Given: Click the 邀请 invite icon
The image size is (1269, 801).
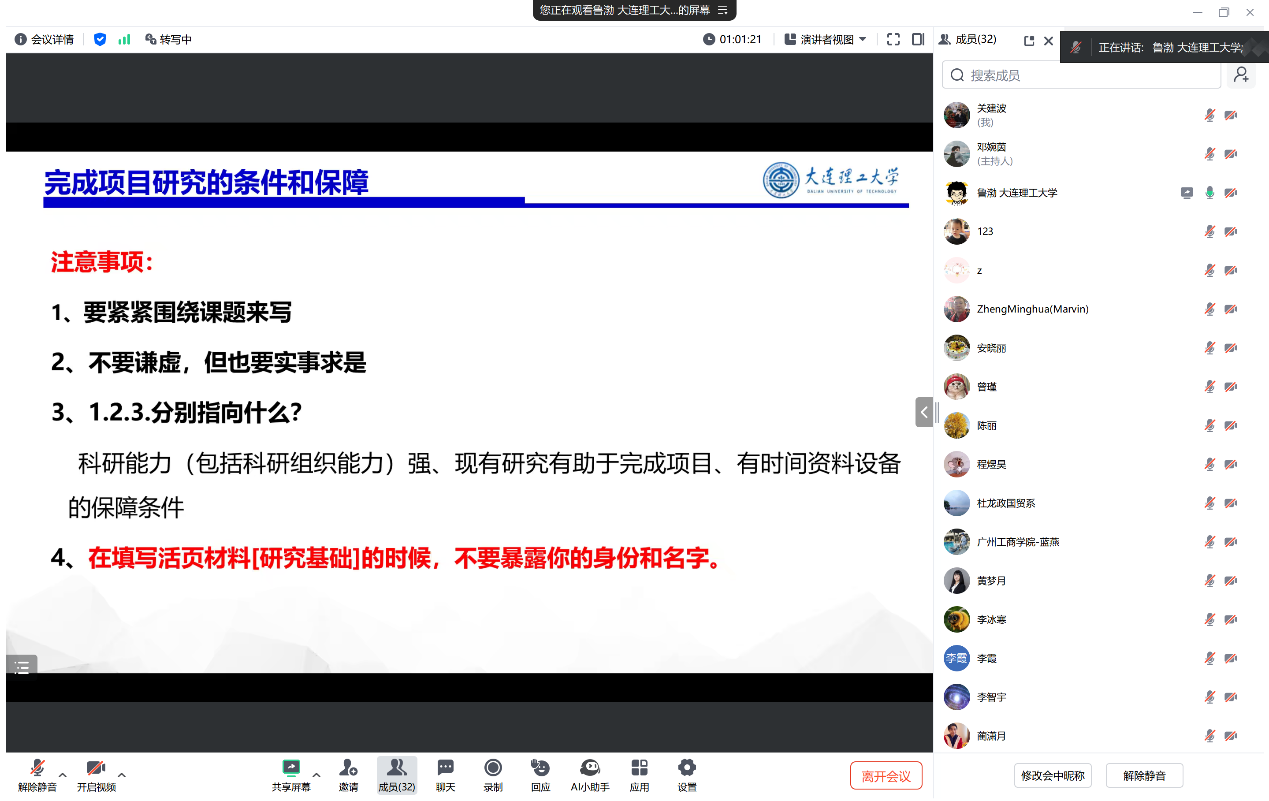Looking at the screenshot, I should coord(348,774).
